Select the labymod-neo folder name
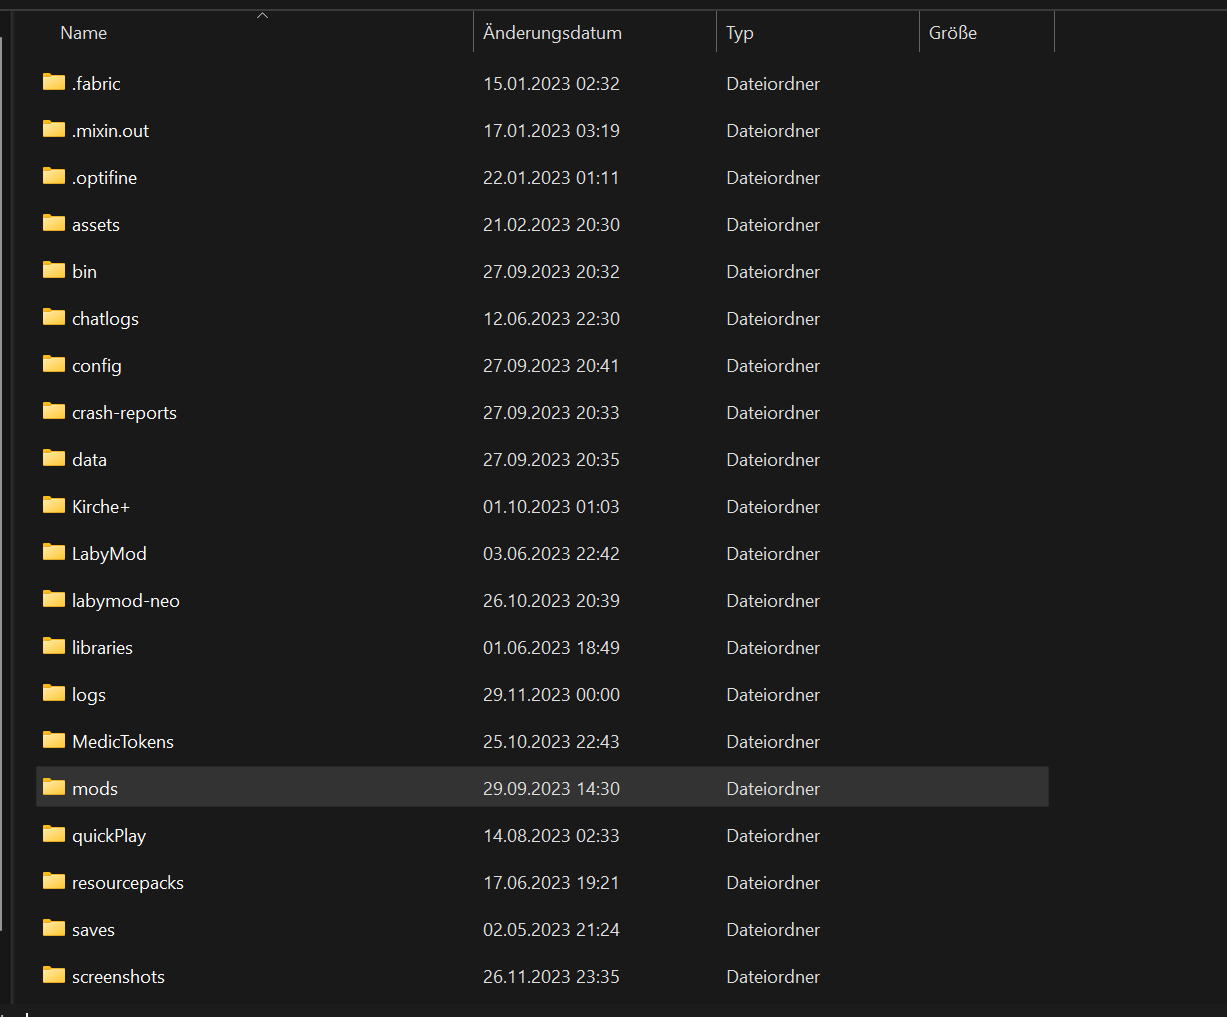 (x=126, y=601)
